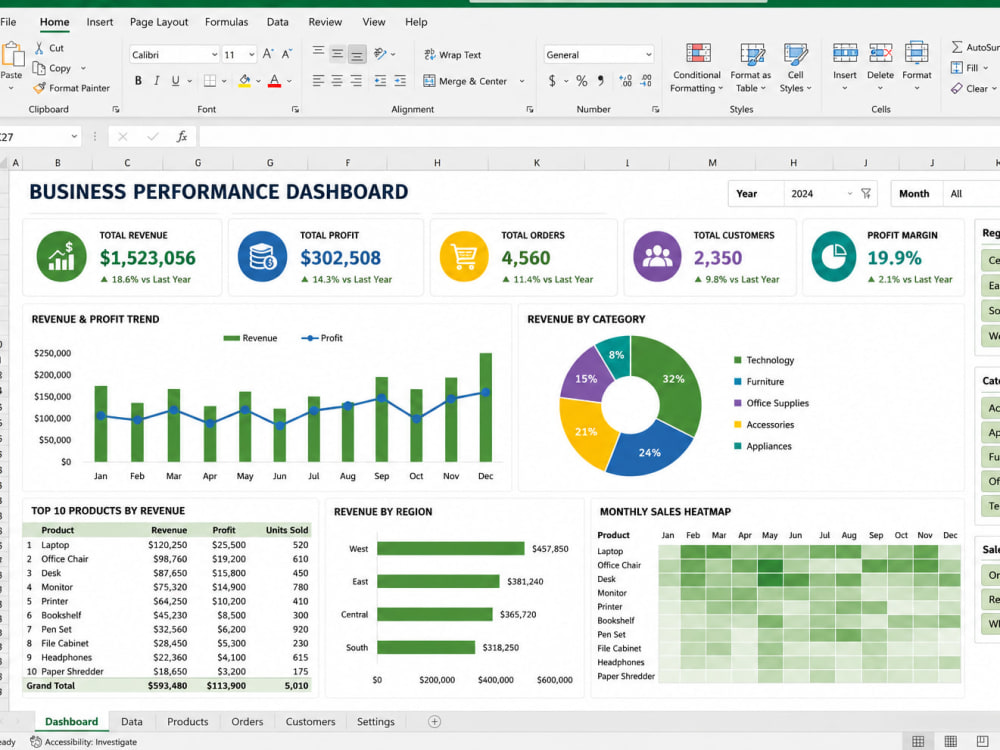The height and width of the screenshot is (750, 1000).
Task: Toggle Middle Align in the ribbon
Action: click(x=337, y=54)
